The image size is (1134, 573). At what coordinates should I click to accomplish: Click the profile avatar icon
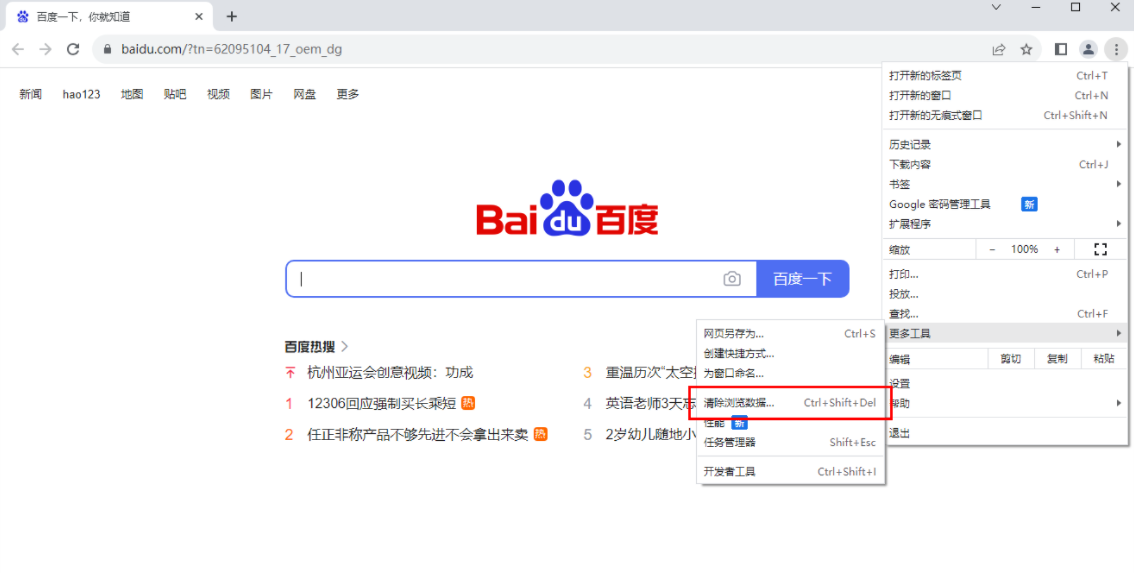coord(1088,49)
